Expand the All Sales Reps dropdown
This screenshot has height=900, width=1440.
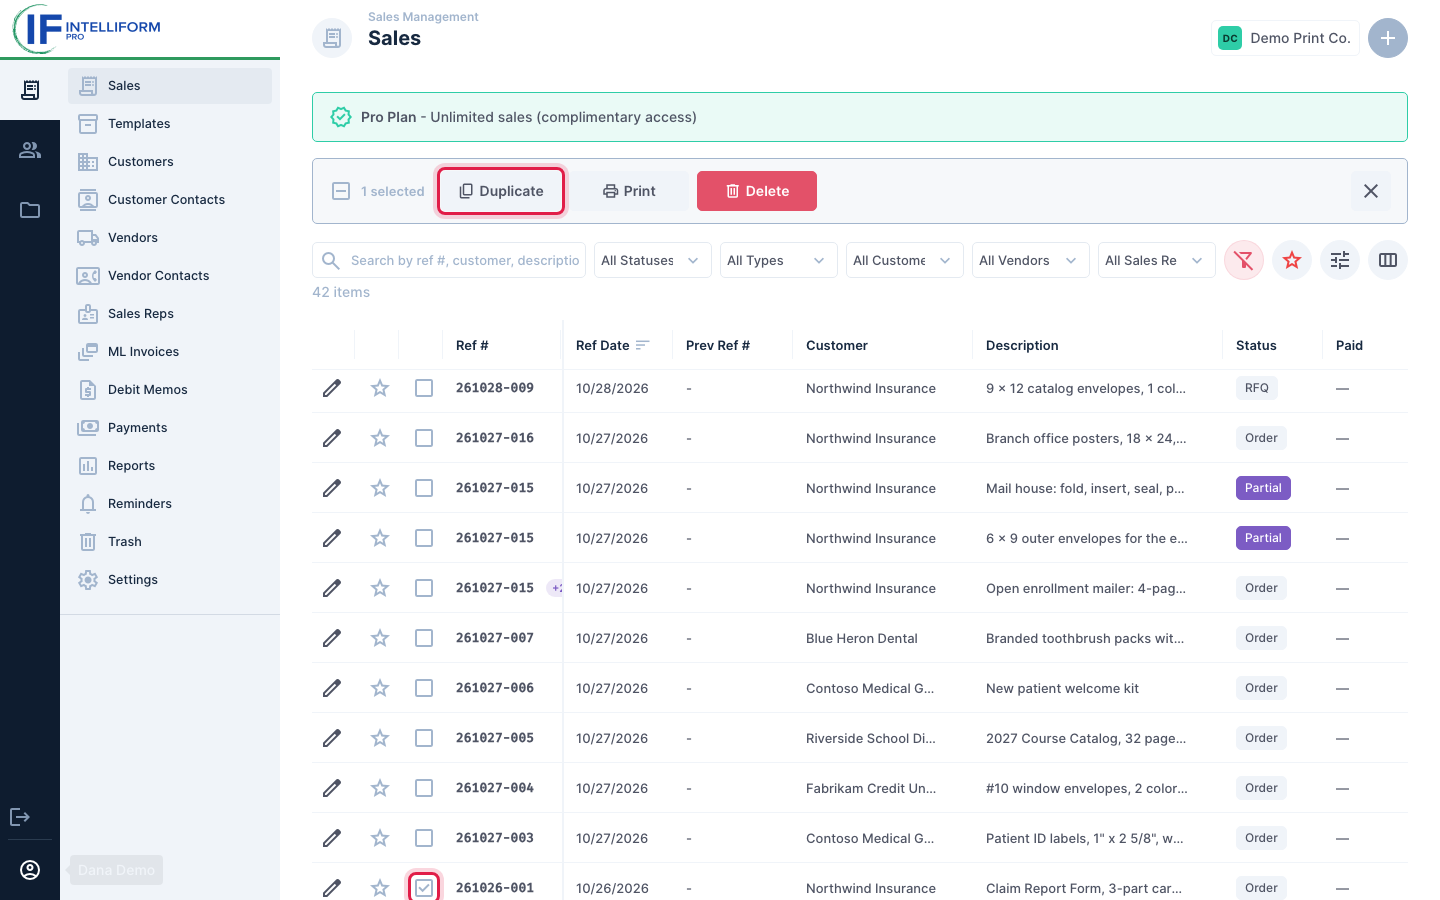1157,260
